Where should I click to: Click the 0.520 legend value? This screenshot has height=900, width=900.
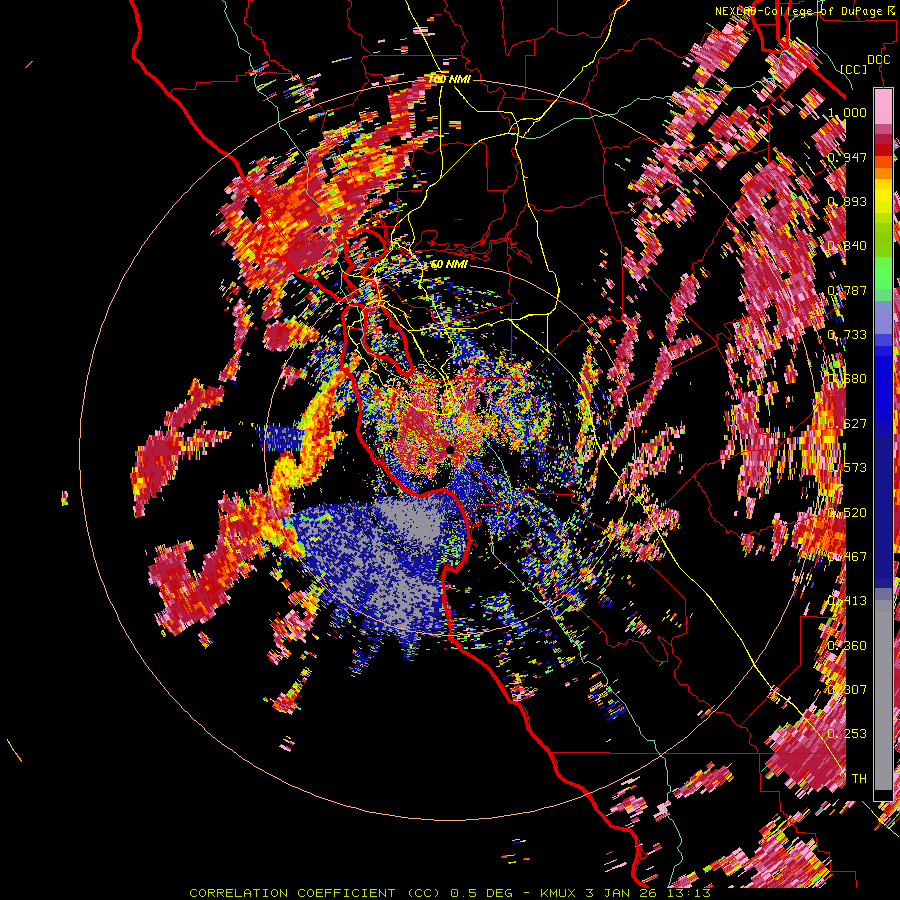coord(847,513)
